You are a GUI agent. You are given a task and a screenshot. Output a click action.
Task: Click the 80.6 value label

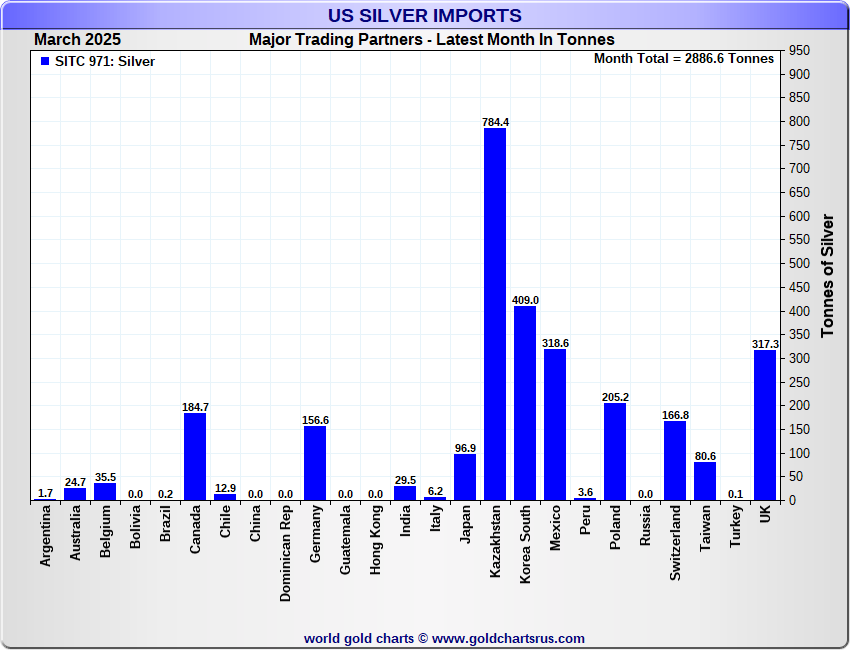pyautogui.click(x=705, y=456)
